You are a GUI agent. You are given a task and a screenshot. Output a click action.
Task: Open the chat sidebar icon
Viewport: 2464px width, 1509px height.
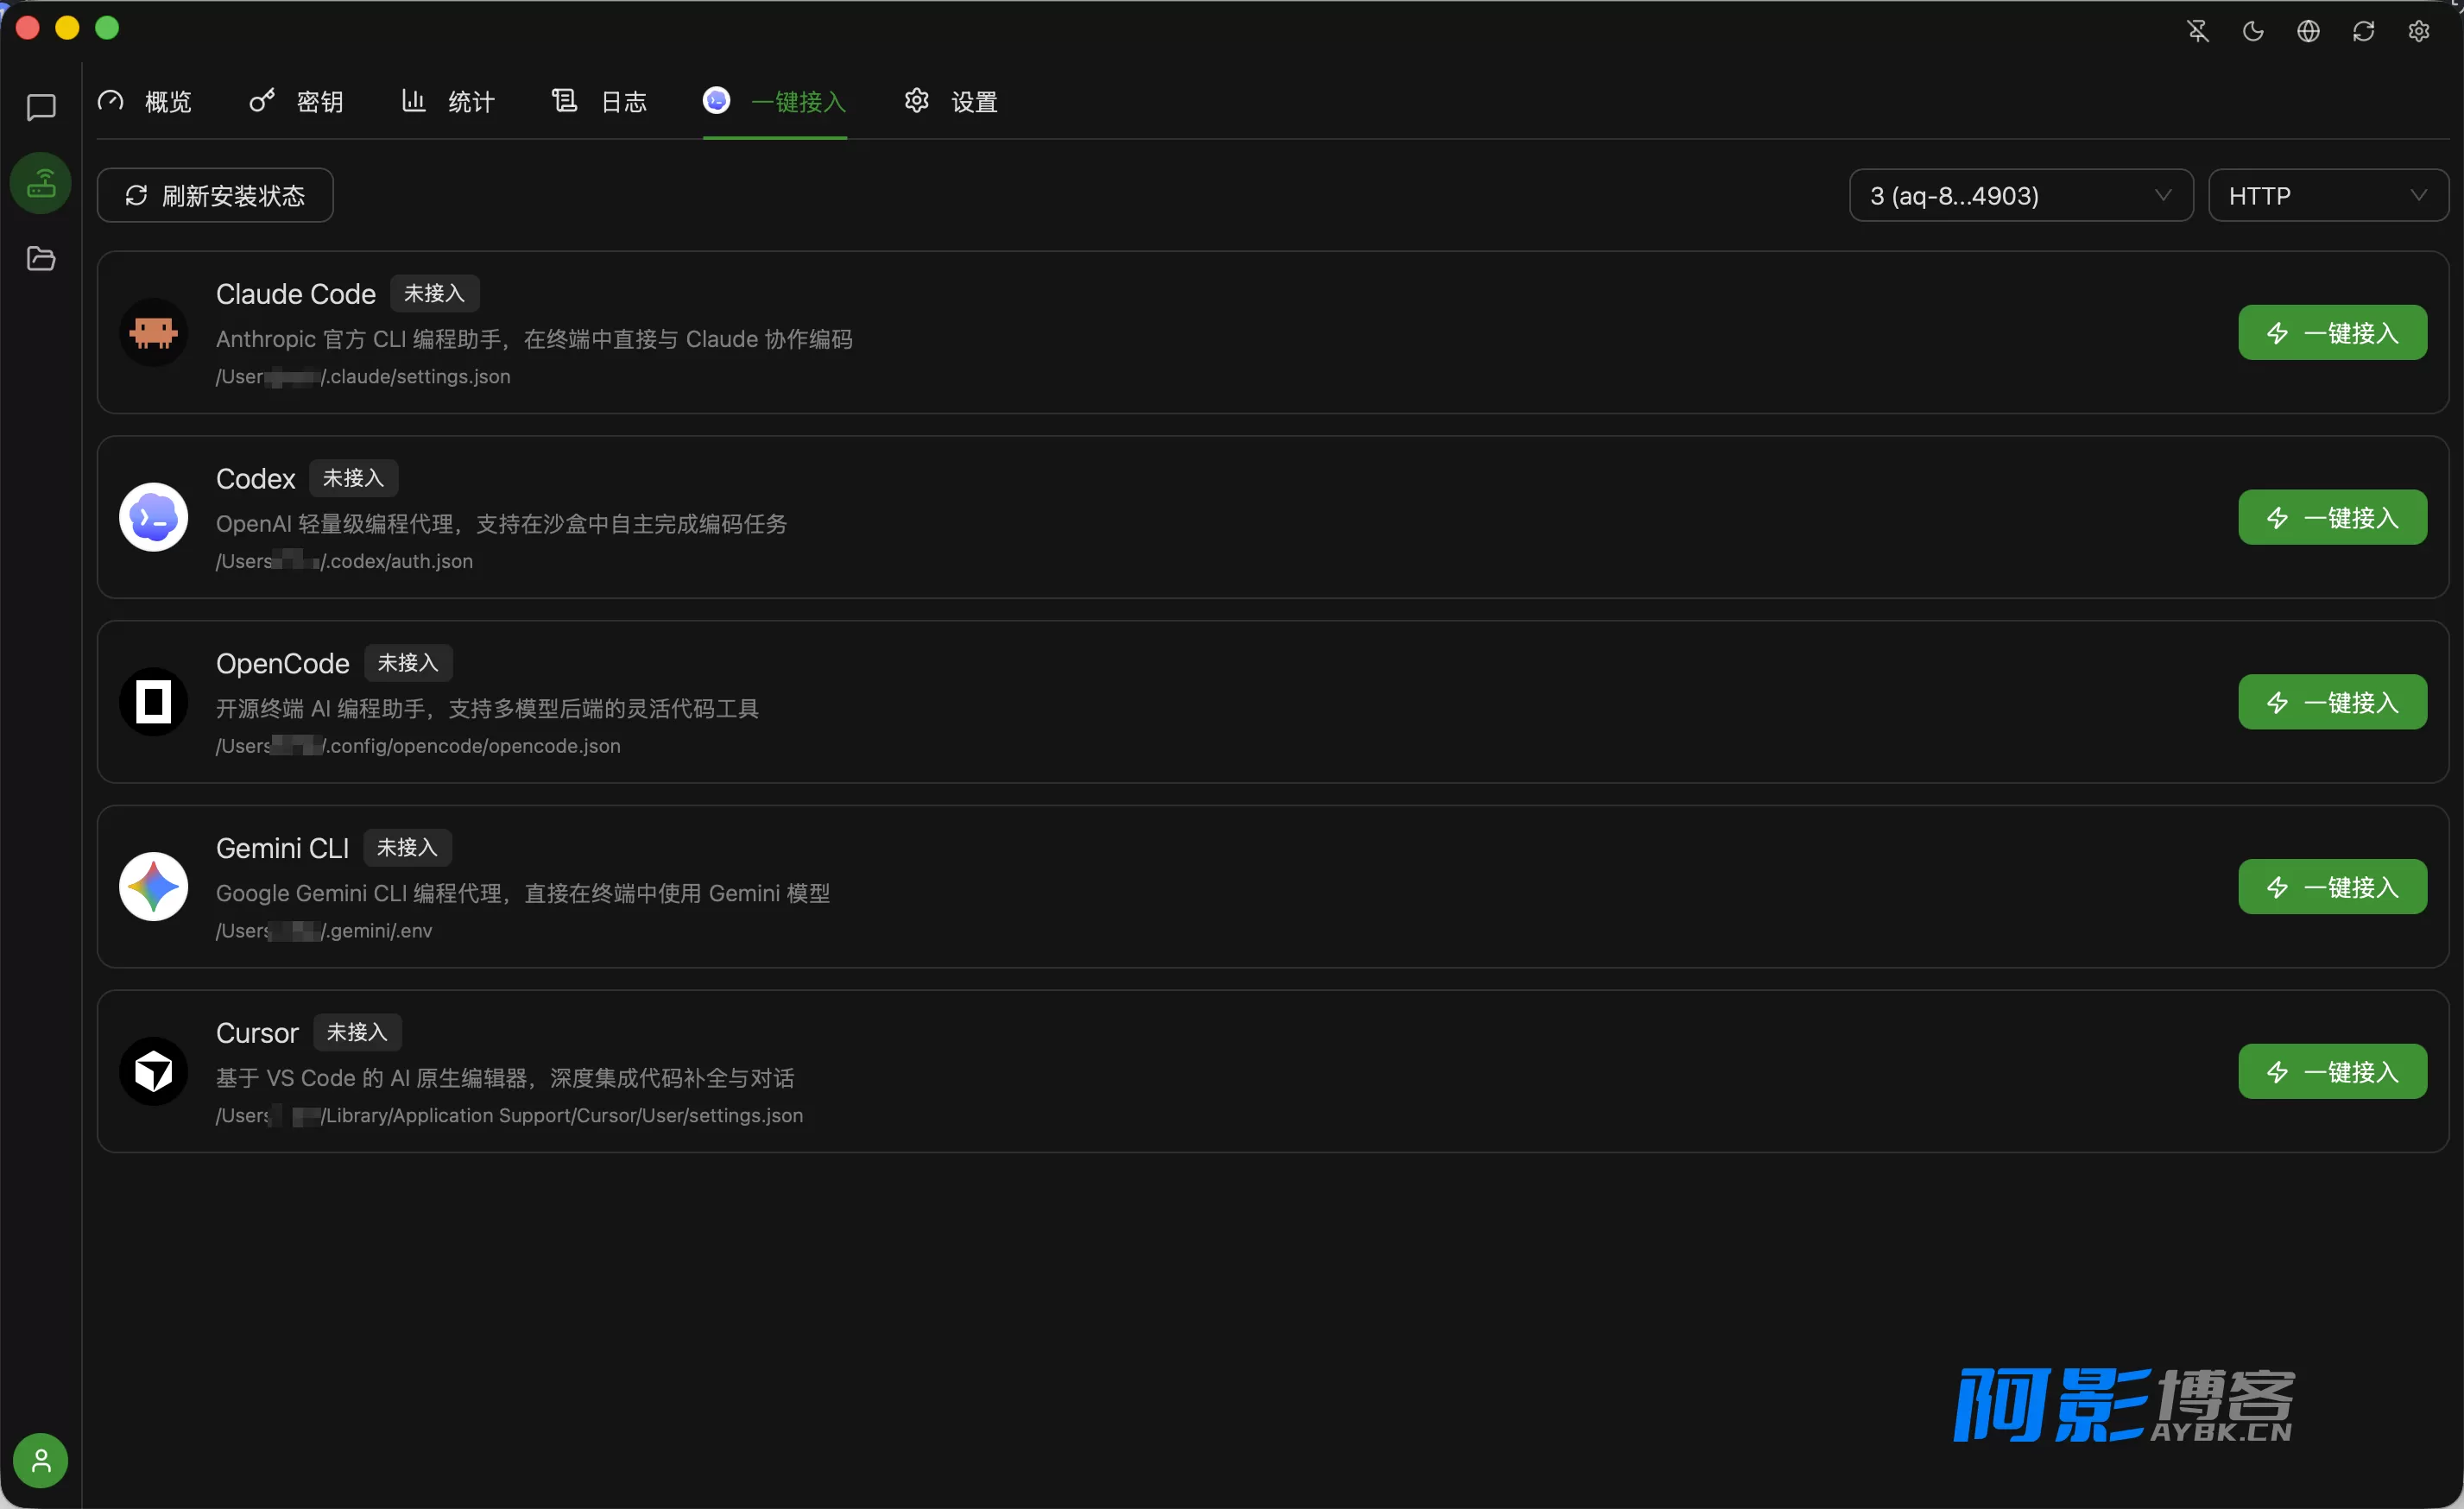pos(41,106)
